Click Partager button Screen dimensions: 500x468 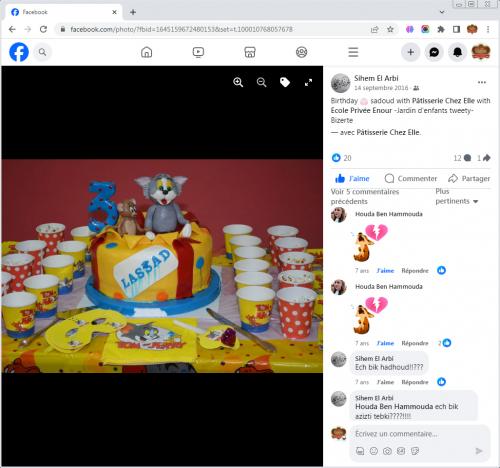tap(469, 179)
